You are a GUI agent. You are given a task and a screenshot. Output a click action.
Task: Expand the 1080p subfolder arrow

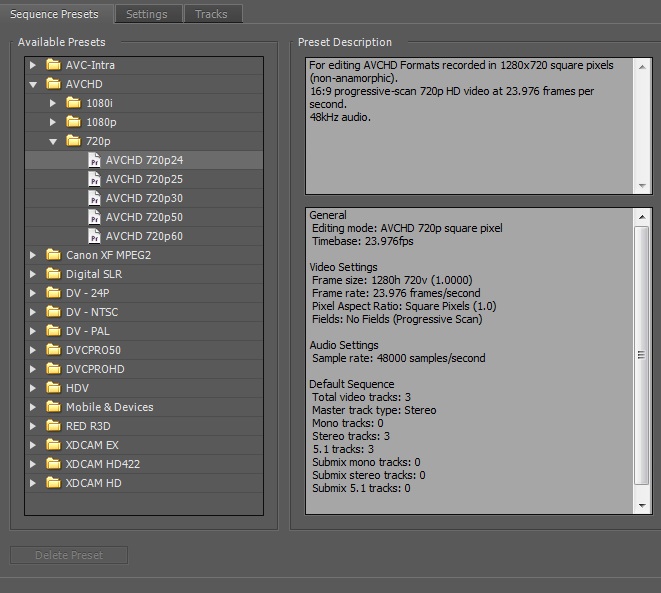click(53, 122)
